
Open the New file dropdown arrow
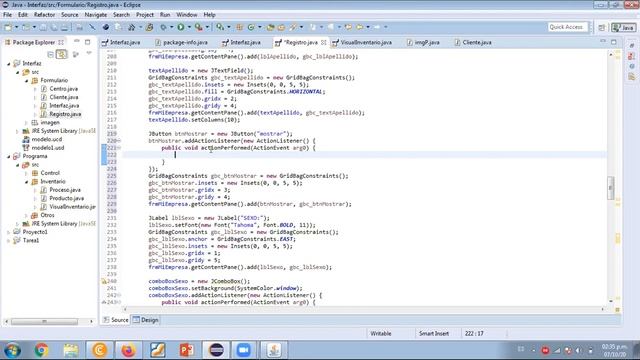pos(16,27)
